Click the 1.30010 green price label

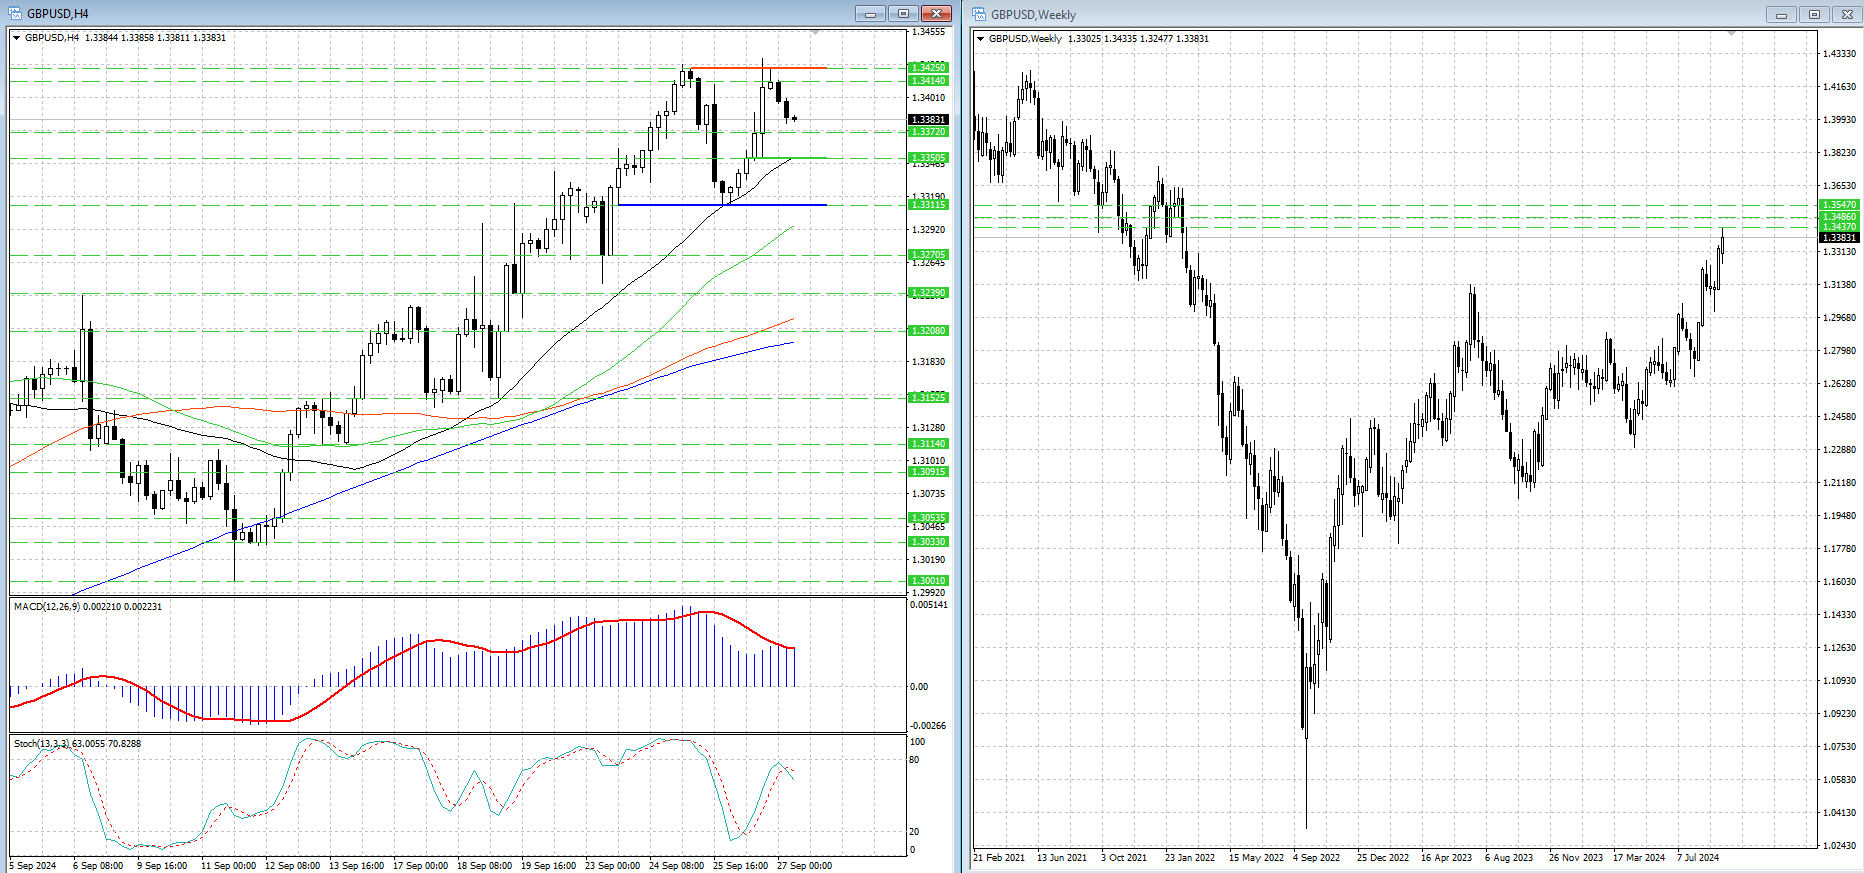click(x=928, y=581)
